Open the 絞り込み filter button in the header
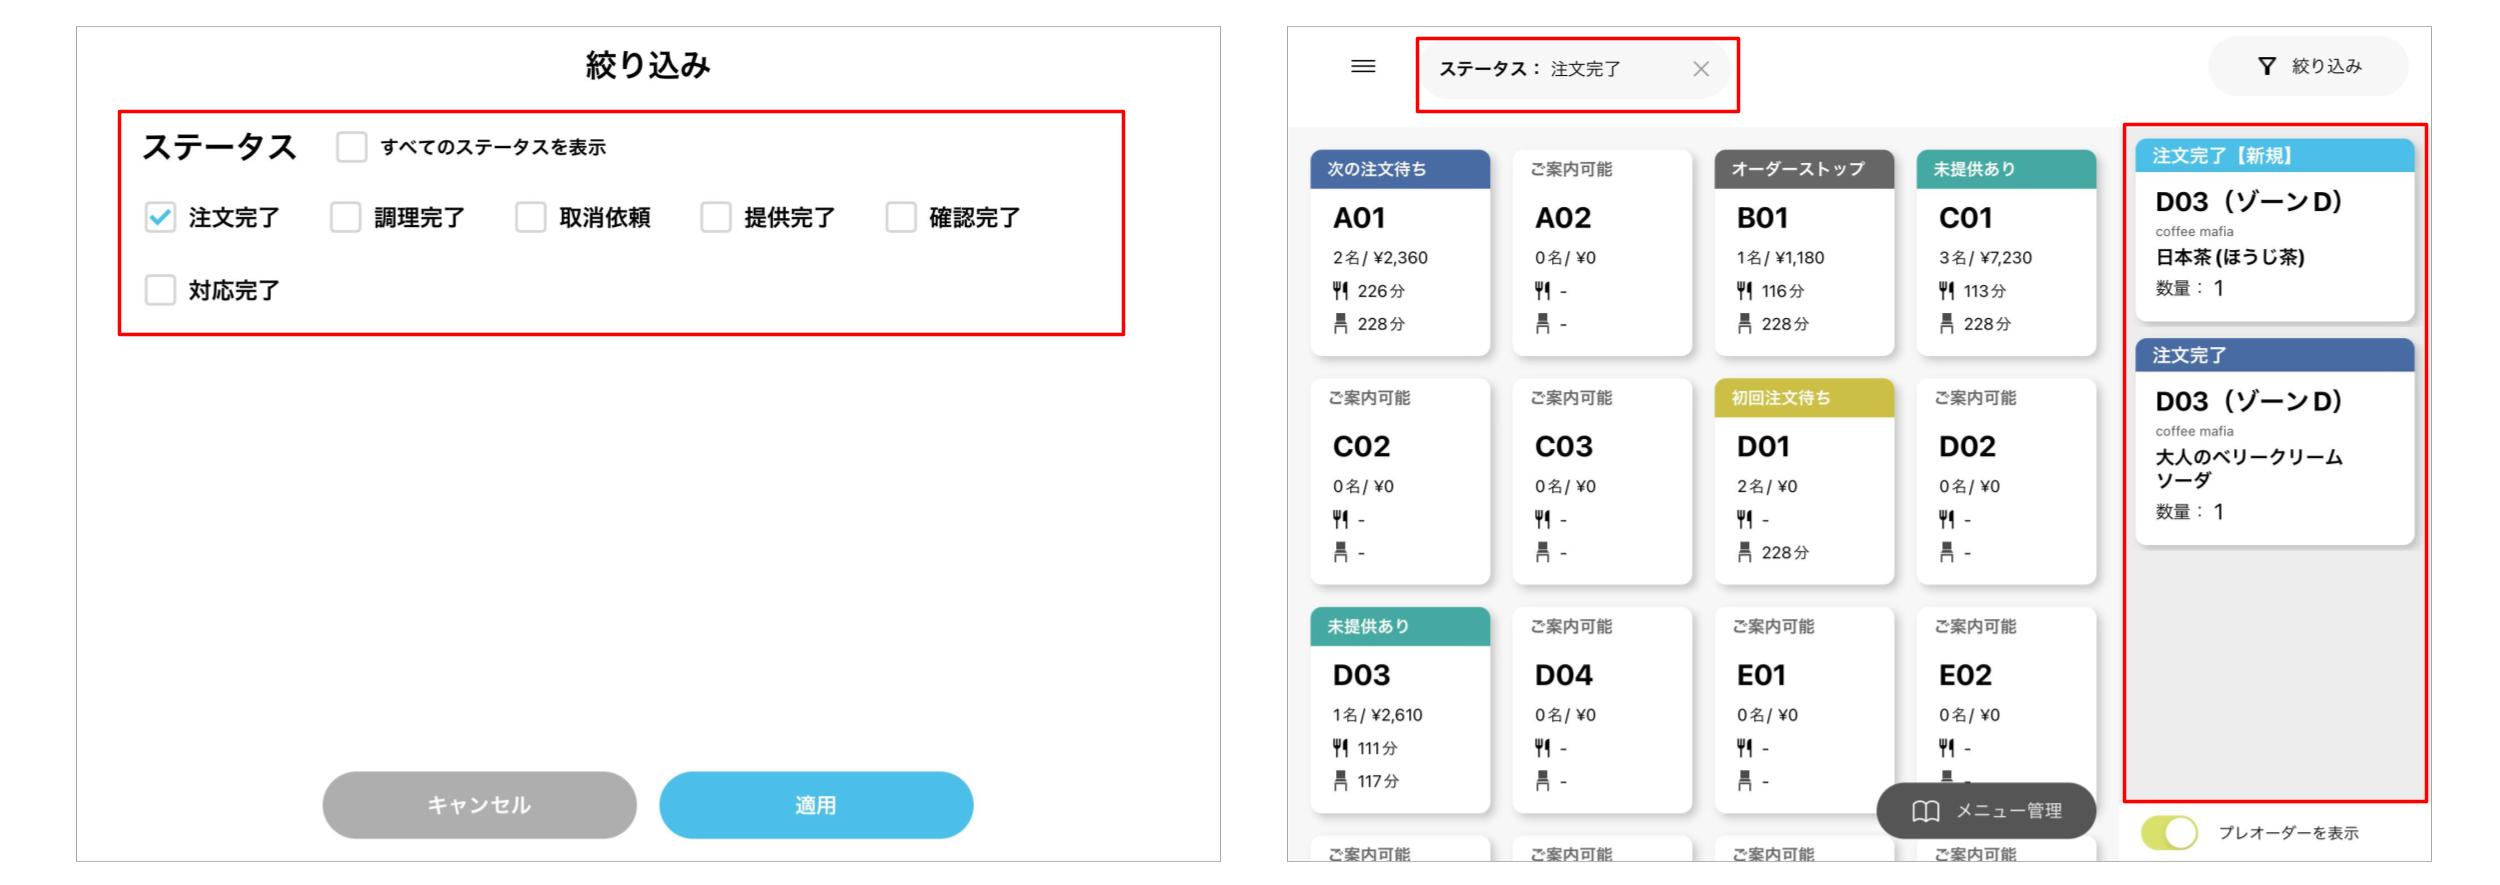 (x=2308, y=67)
